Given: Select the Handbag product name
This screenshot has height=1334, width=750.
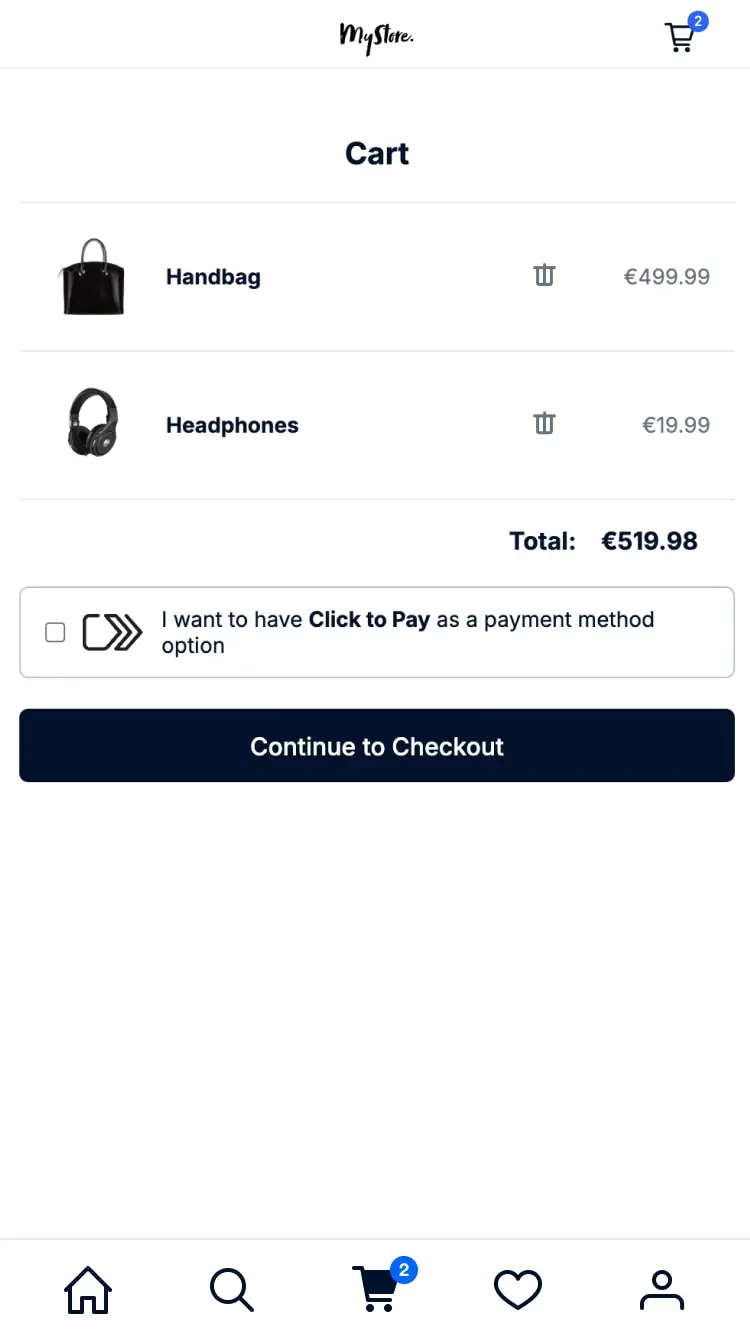Looking at the screenshot, I should pos(213,276).
